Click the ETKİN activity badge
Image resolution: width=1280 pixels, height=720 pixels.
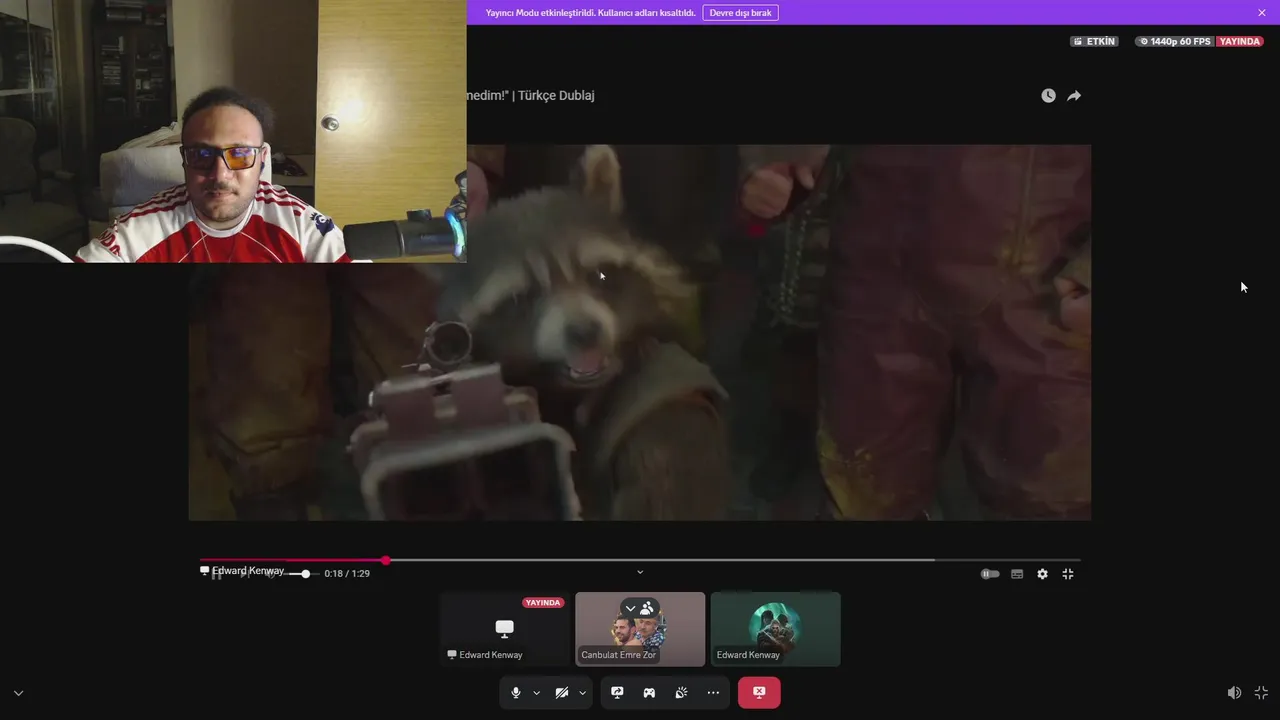tap(1093, 42)
